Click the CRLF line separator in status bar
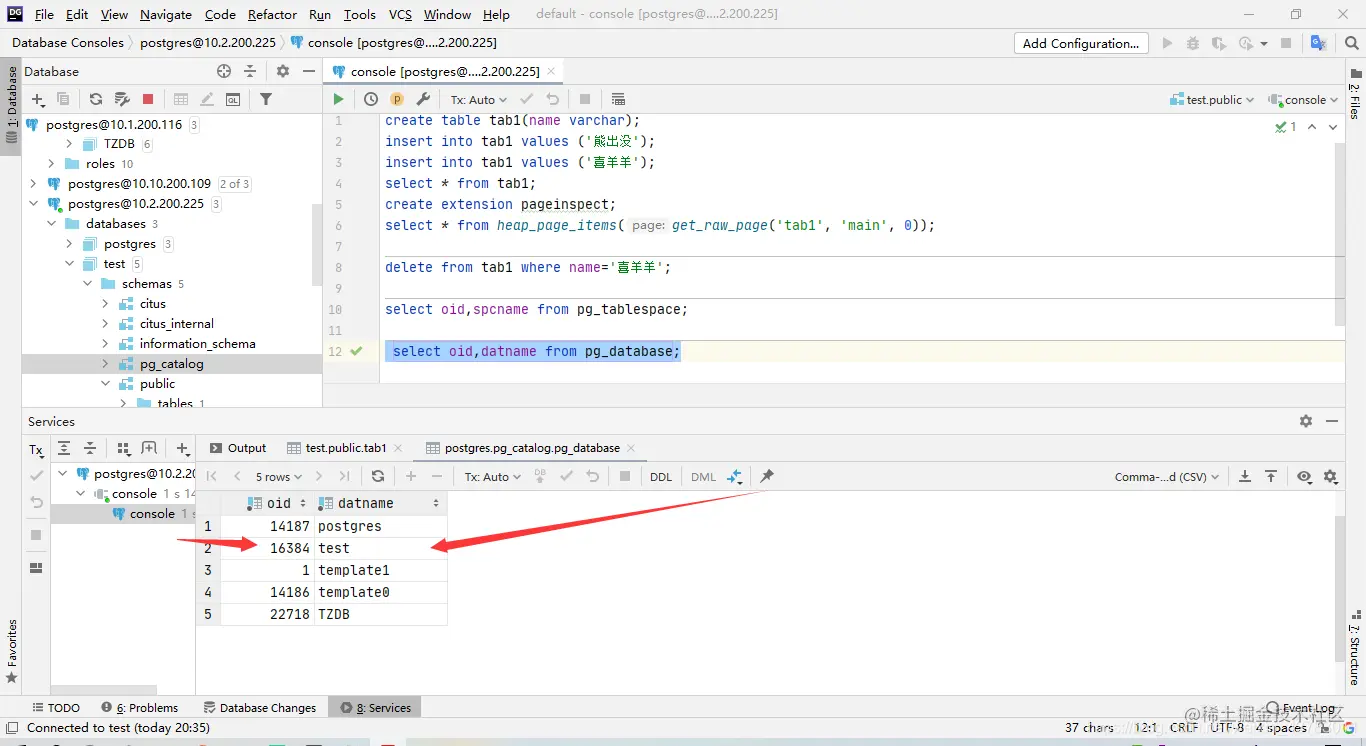This screenshot has height=746, width=1366. pyautogui.click(x=1184, y=728)
